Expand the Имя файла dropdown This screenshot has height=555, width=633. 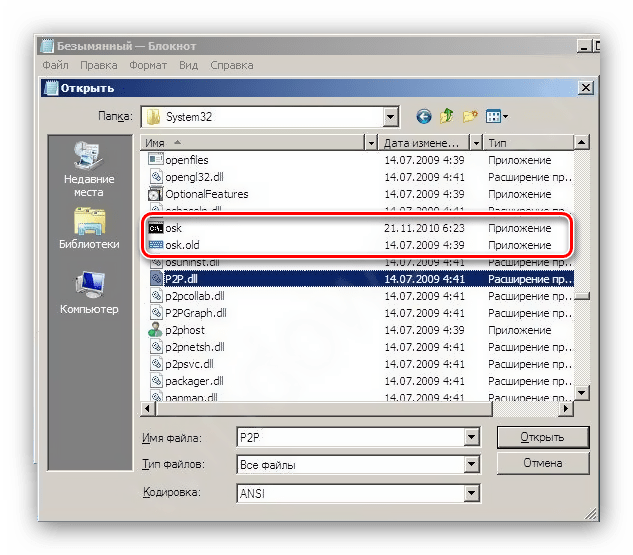pyautogui.click(x=472, y=437)
